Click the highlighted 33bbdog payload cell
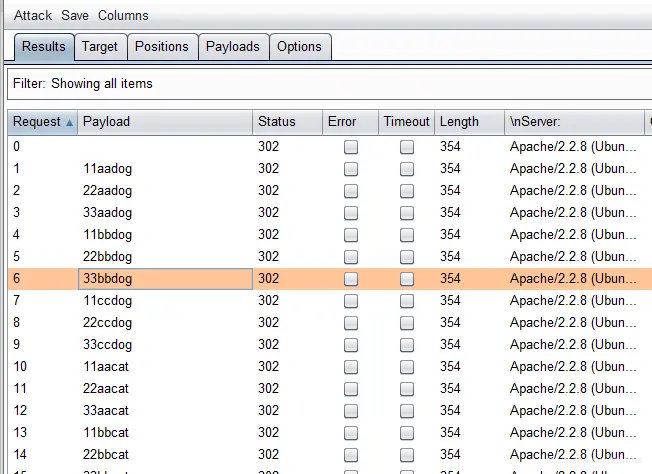652x474 pixels. 164,279
